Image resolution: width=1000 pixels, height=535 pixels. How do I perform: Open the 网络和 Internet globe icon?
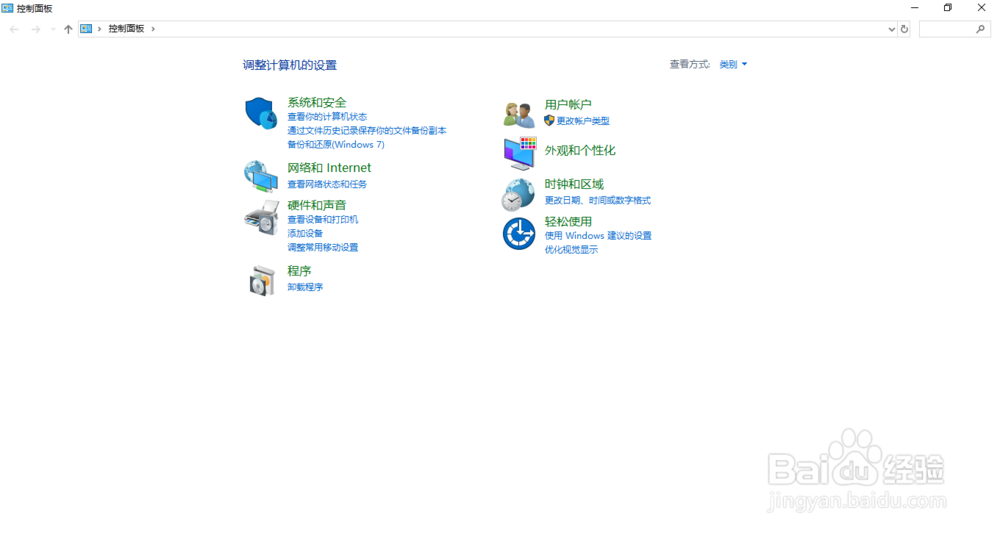coord(261,176)
